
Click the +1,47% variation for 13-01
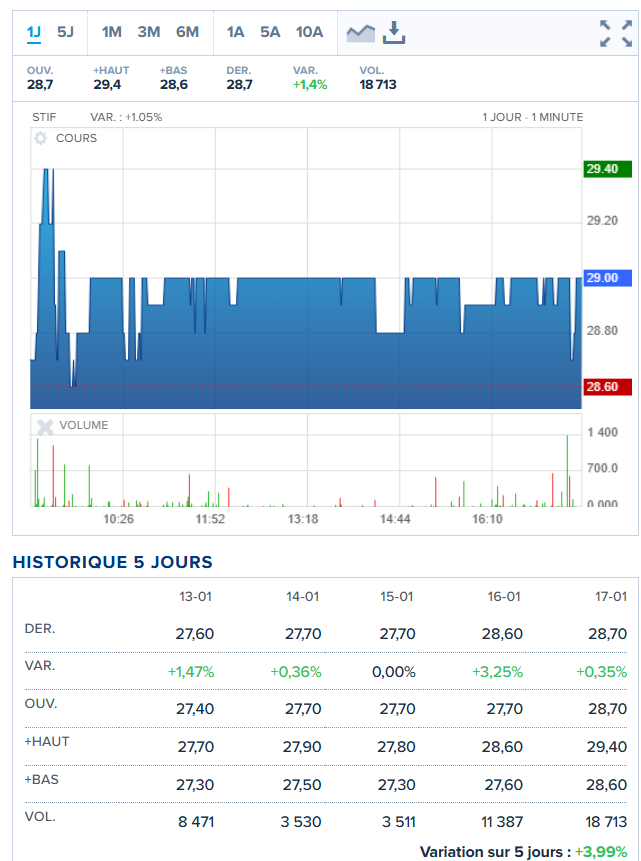coord(191,672)
